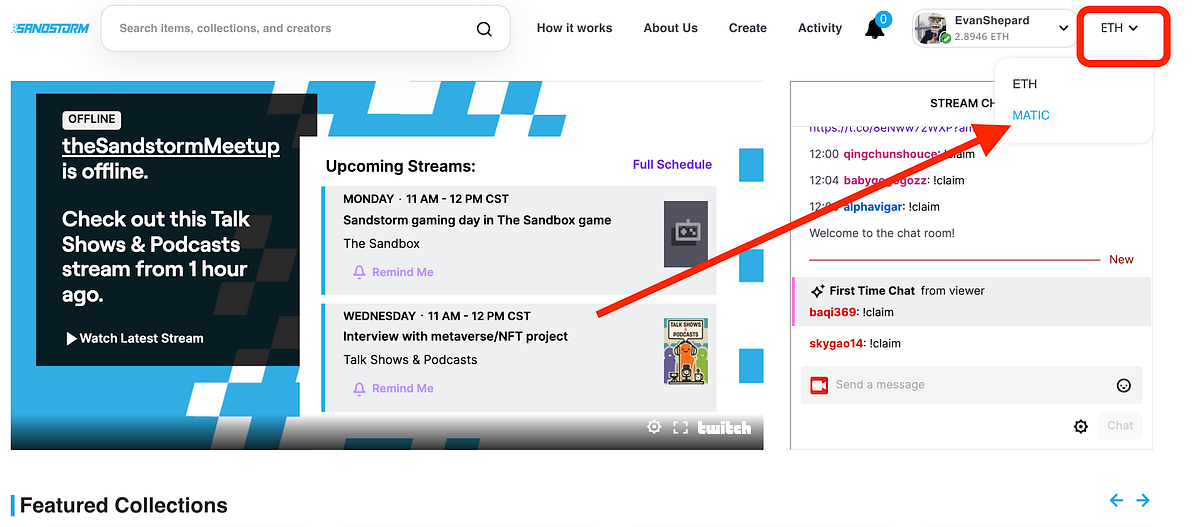Go to previous Featured Collections

click(1116, 500)
